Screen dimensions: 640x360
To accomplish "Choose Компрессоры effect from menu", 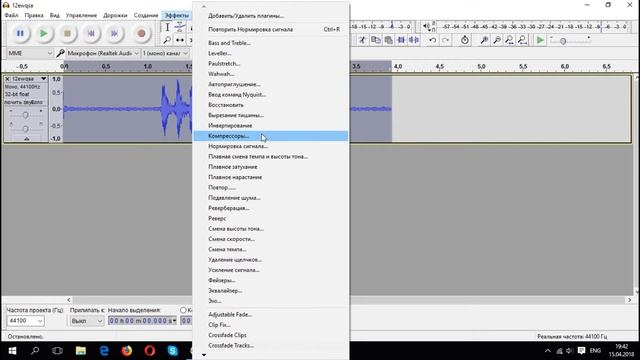I will coord(271,136).
